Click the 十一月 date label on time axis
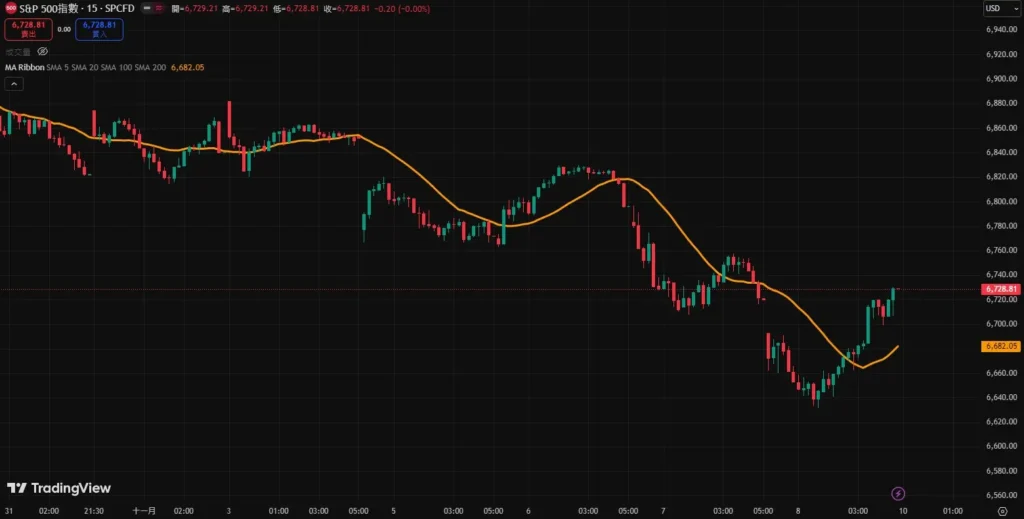The height and width of the screenshot is (519, 1024). [x=144, y=510]
